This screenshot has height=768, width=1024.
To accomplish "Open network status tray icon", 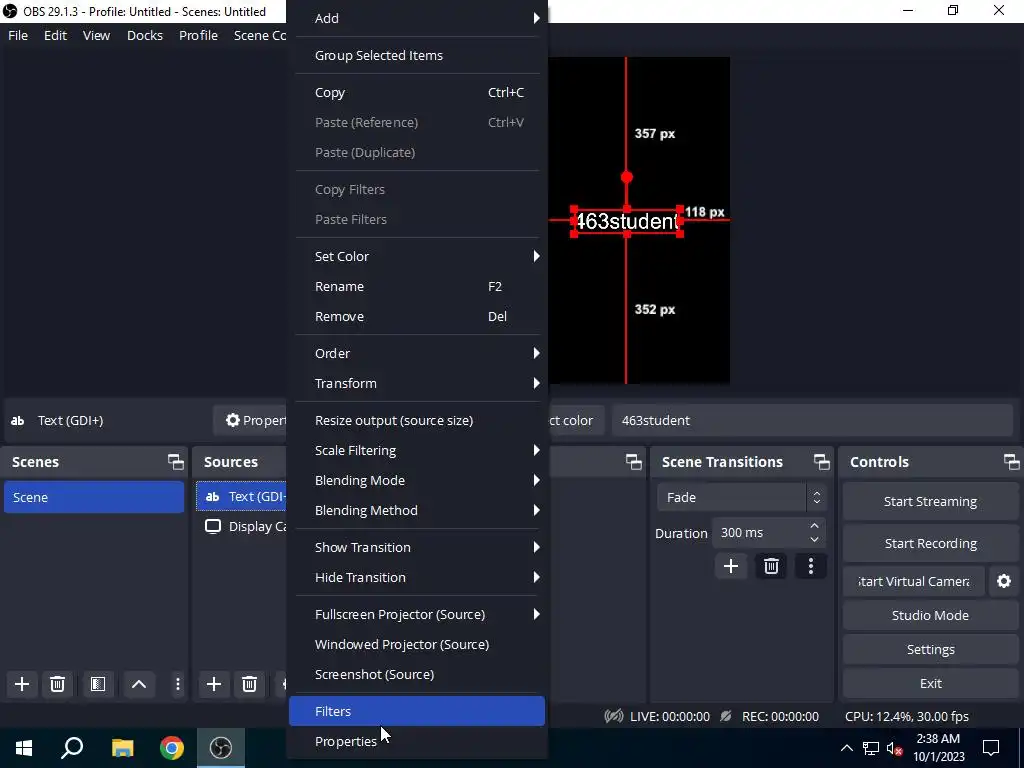I will [871, 748].
